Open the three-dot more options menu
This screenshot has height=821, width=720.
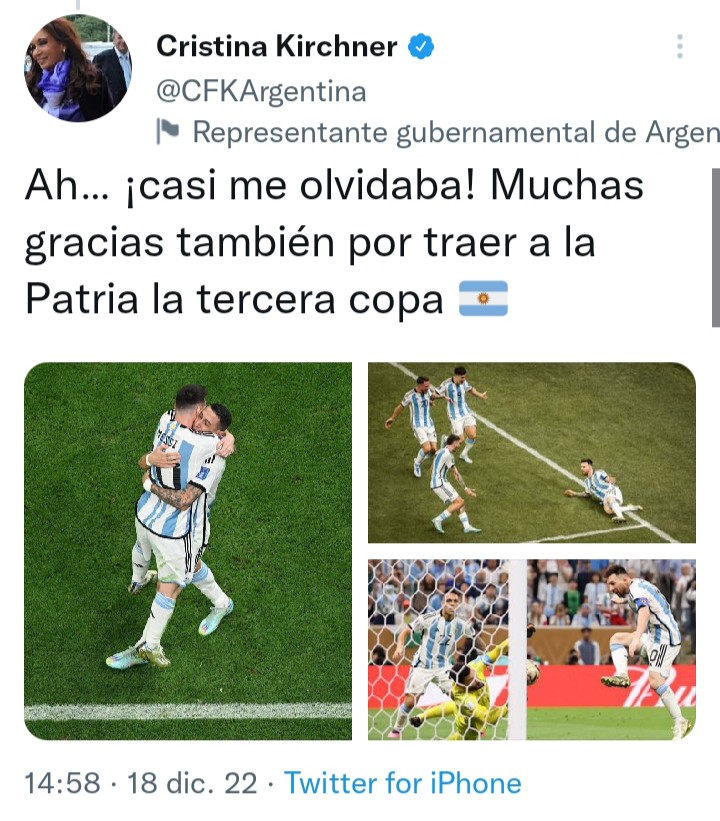click(x=680, y=46)
